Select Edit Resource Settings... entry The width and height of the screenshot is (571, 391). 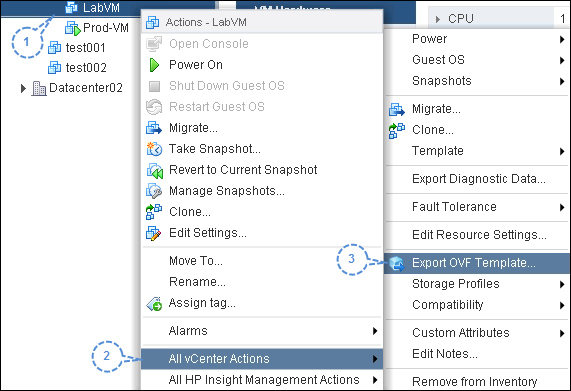point(477,235)
